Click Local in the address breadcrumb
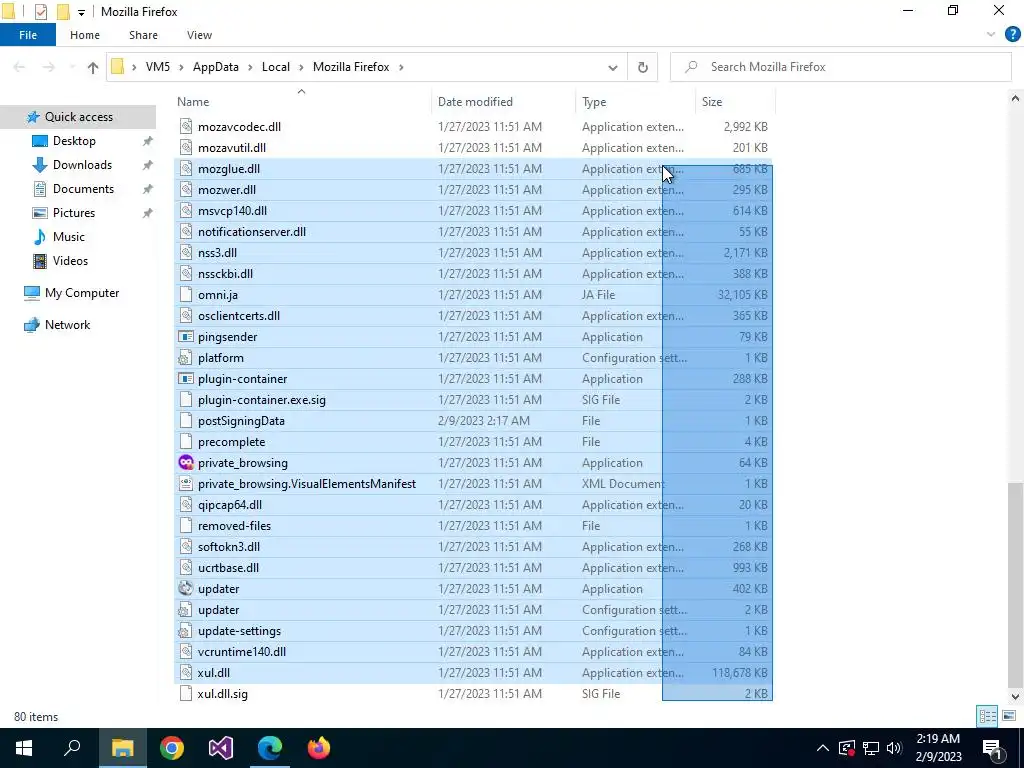This screenshot has width=1024, height=768. 276,67
